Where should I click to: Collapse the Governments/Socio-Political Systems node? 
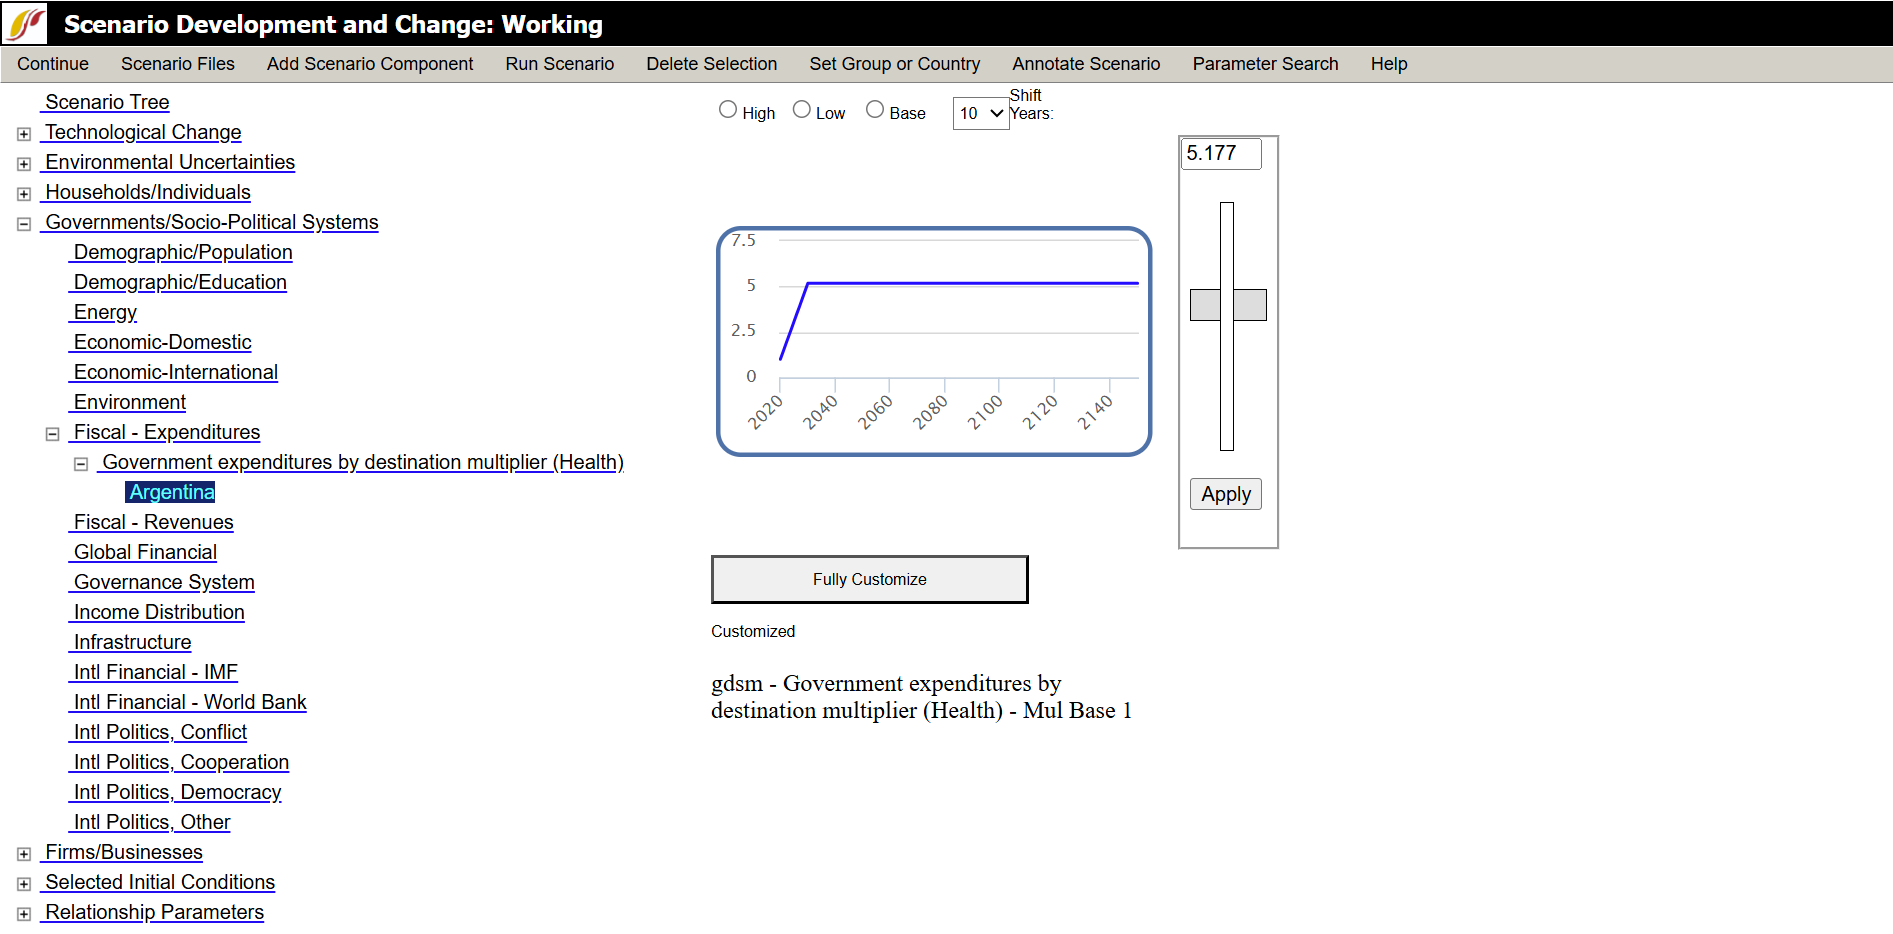[x=24, y=224]
